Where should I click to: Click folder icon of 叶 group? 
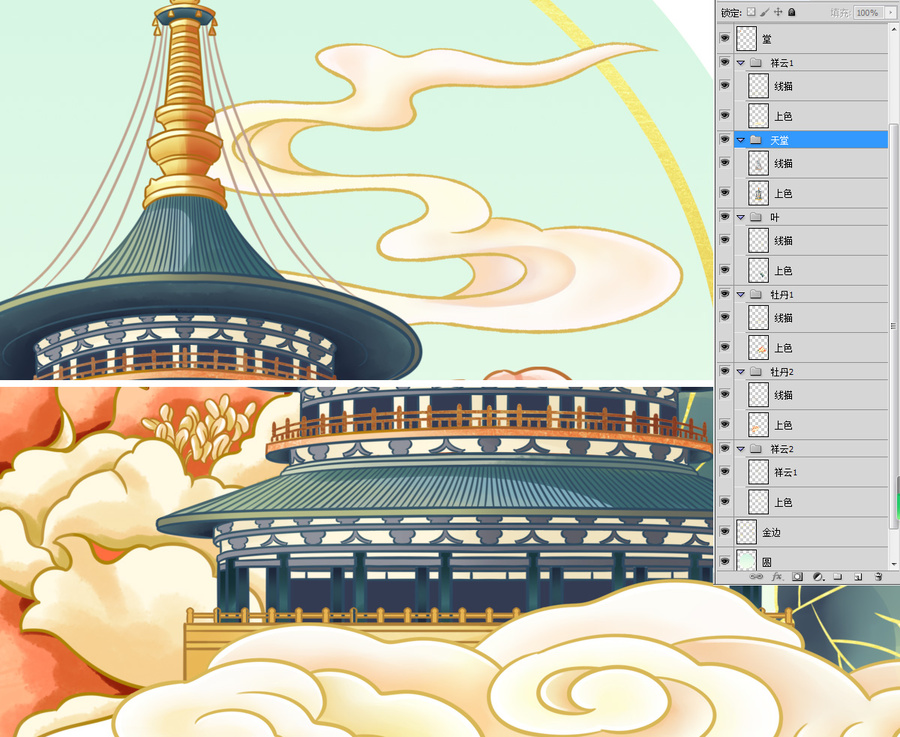tap(756, 217)
